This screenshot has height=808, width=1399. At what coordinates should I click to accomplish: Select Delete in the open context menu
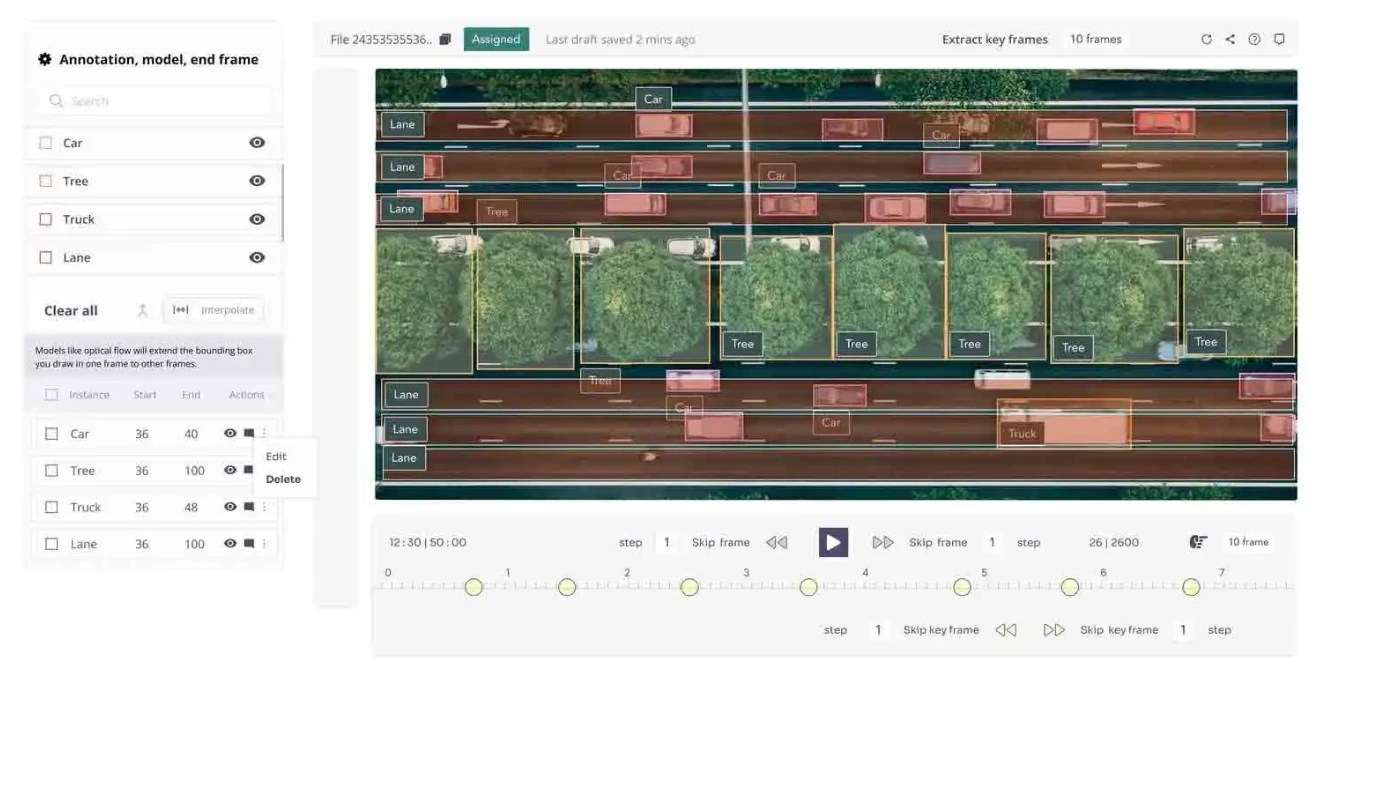coord(282,479)
